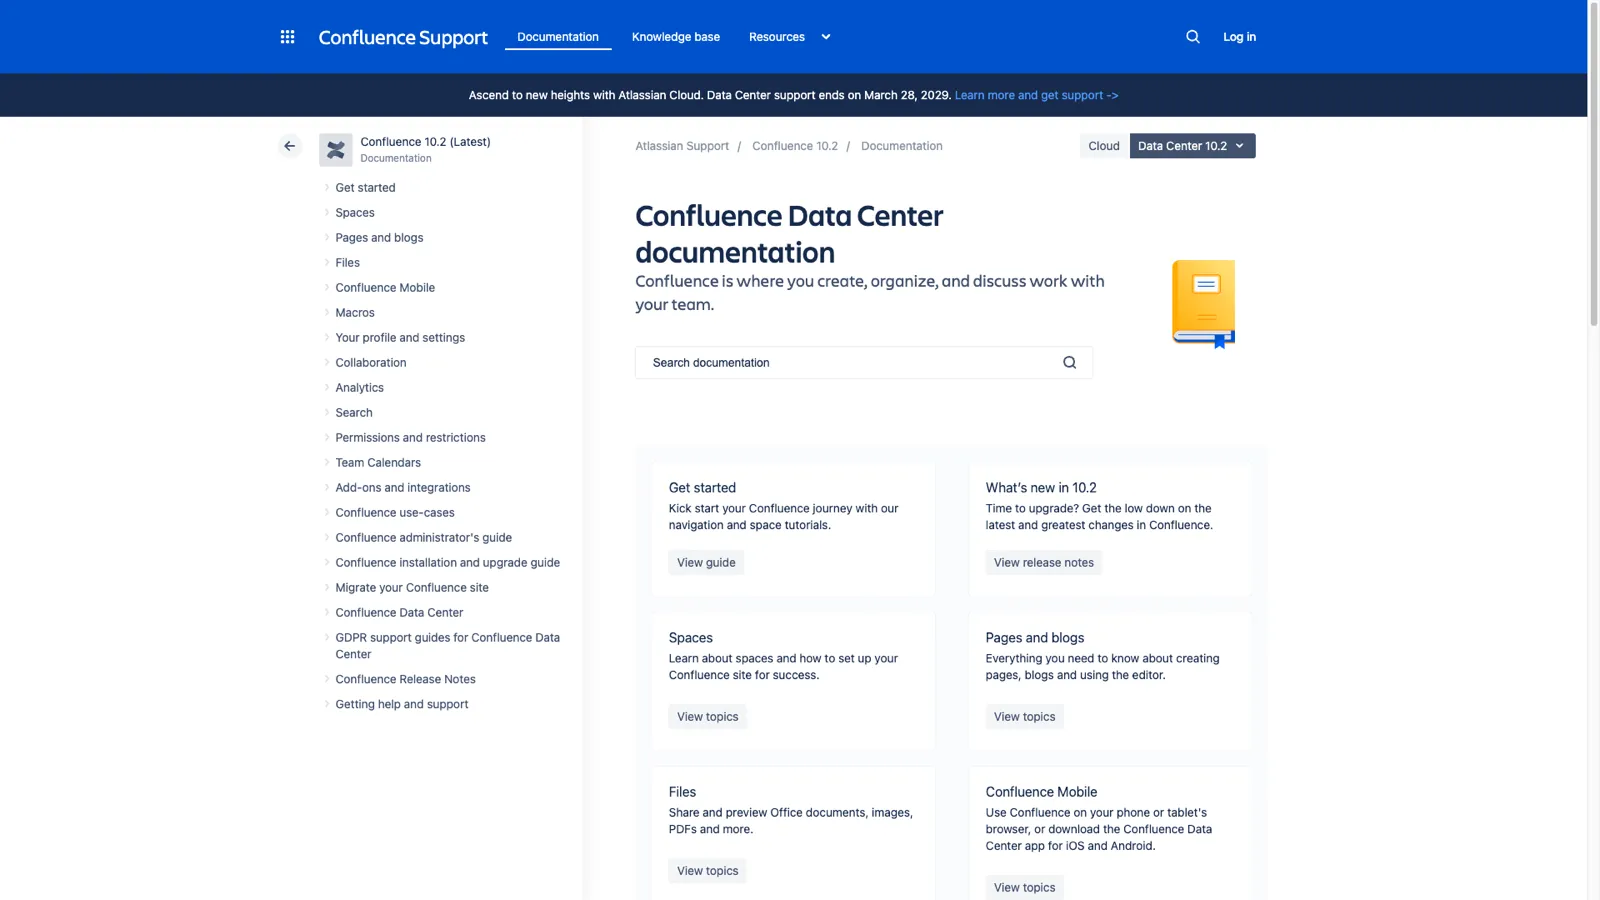
Task: Open Confluence Release Notes sidebar item
Action: click(405, 679)
